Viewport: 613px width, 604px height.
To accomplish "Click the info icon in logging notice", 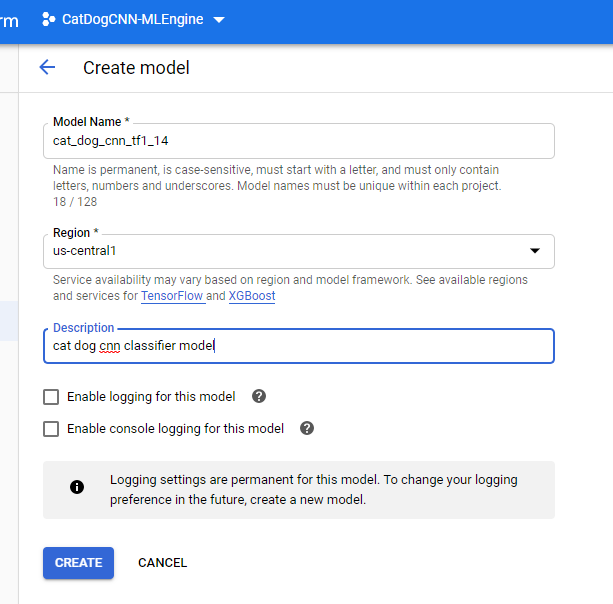I will point(77,487).
